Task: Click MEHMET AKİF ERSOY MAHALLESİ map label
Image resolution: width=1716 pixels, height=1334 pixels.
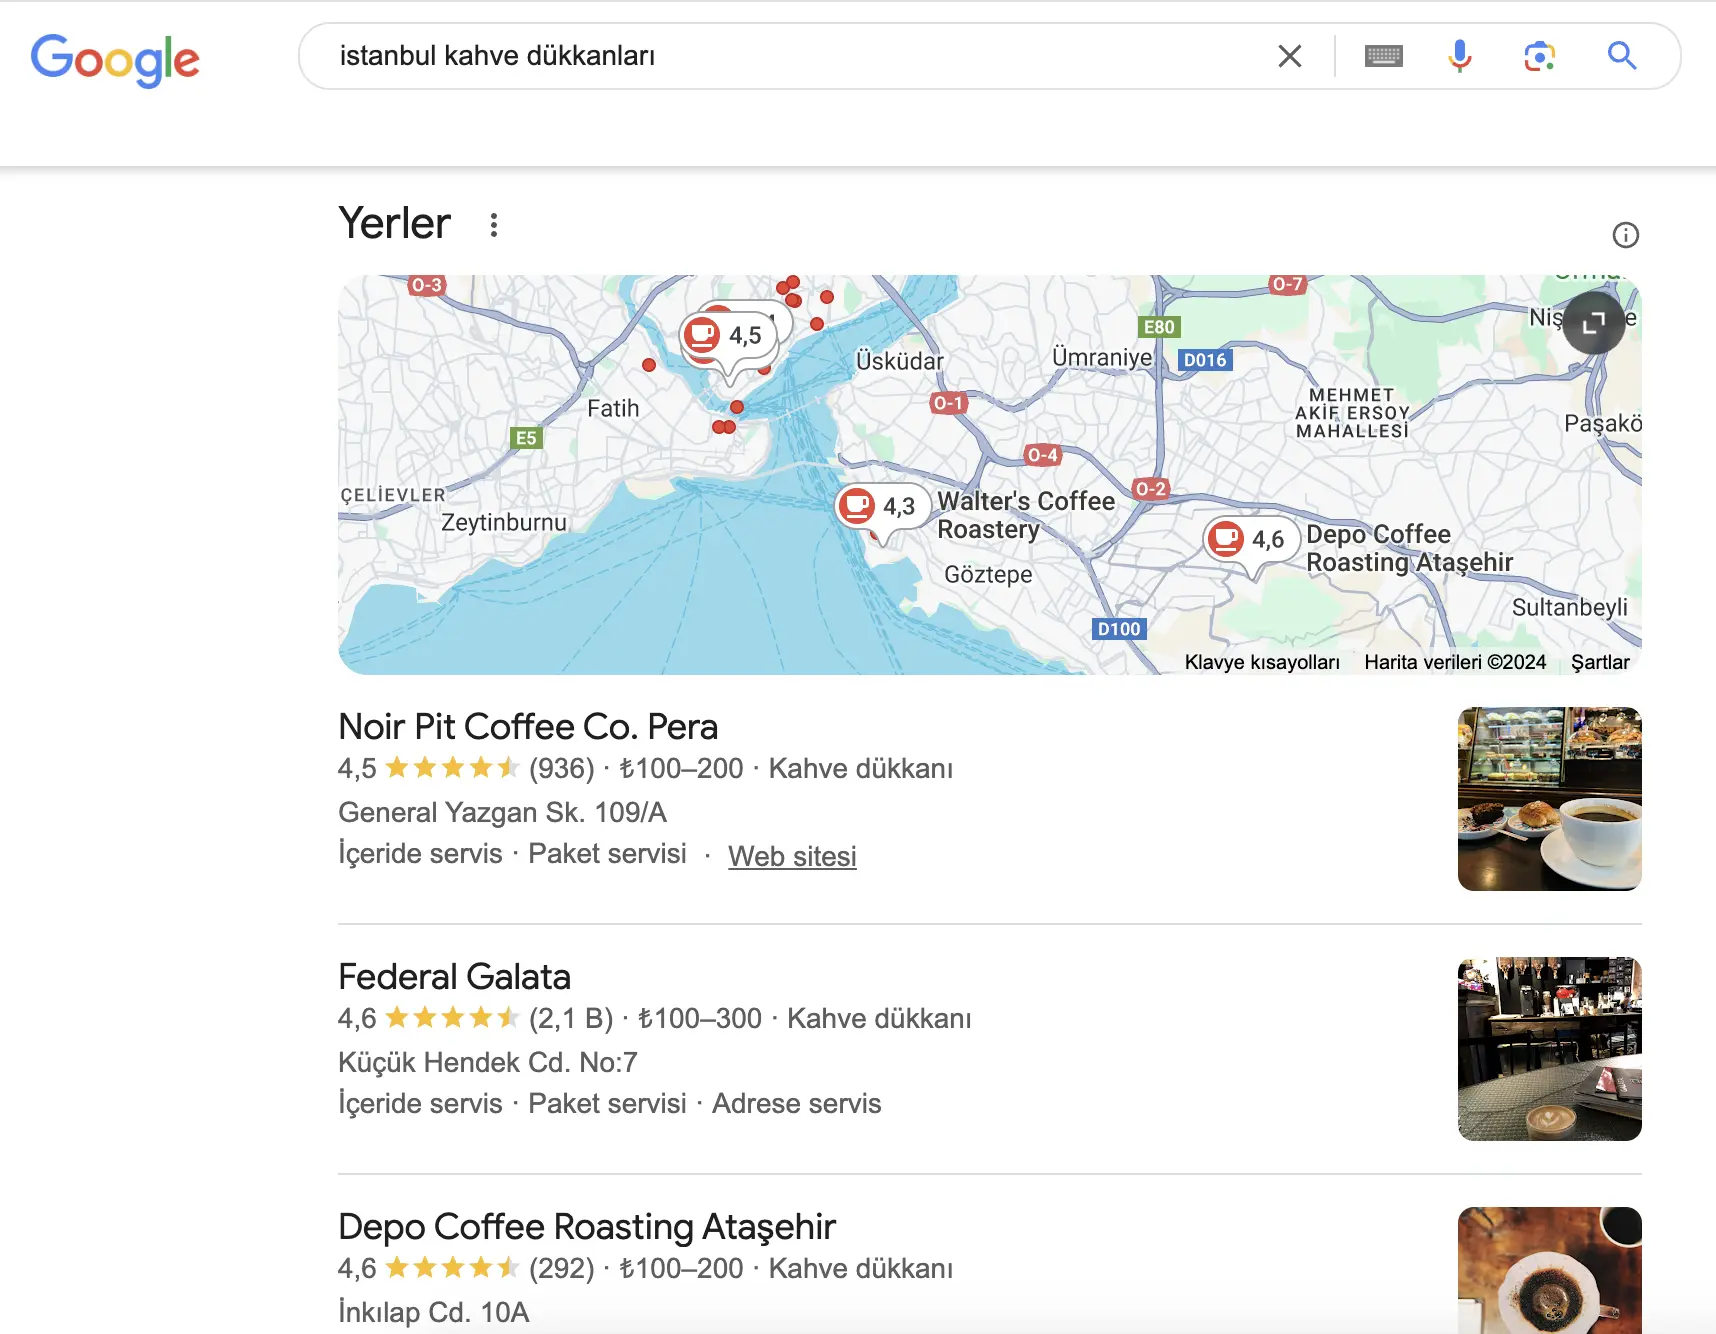Action: point(1352,413)
